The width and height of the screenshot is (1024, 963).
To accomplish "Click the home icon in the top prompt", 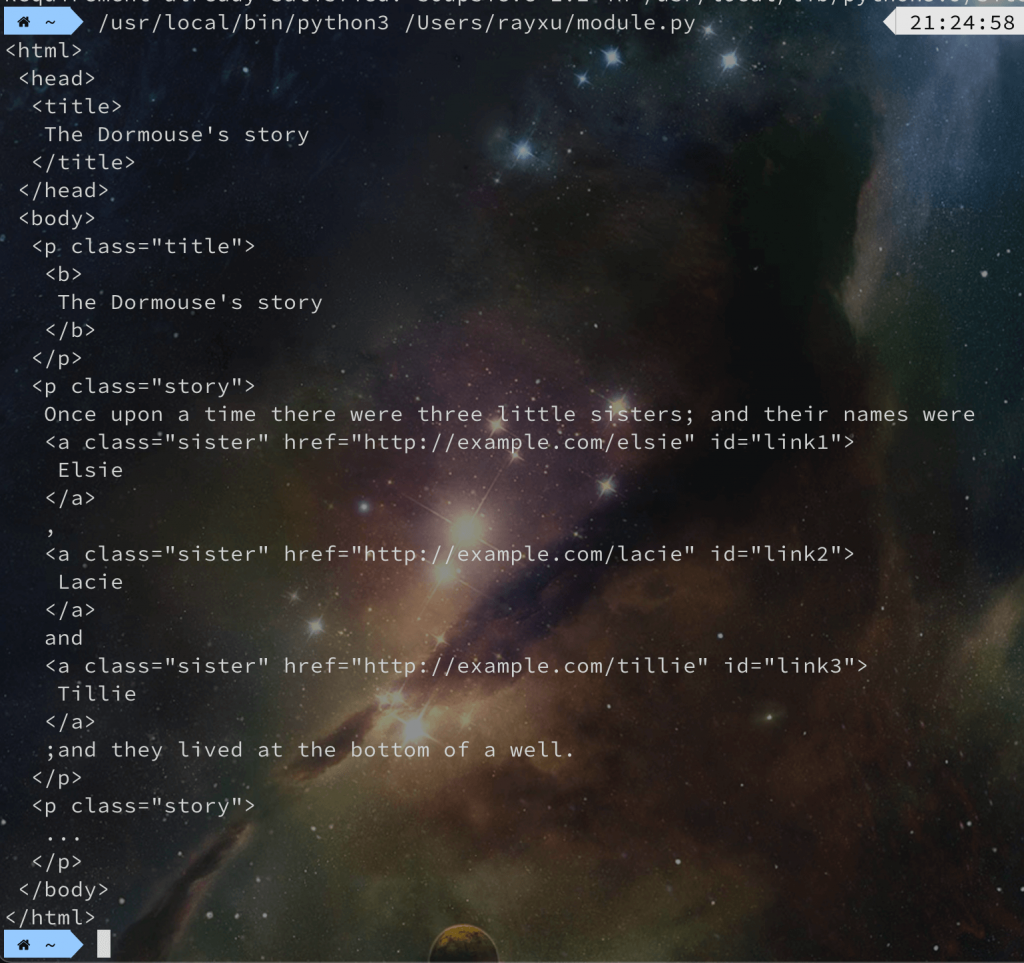I will (24, 23).
